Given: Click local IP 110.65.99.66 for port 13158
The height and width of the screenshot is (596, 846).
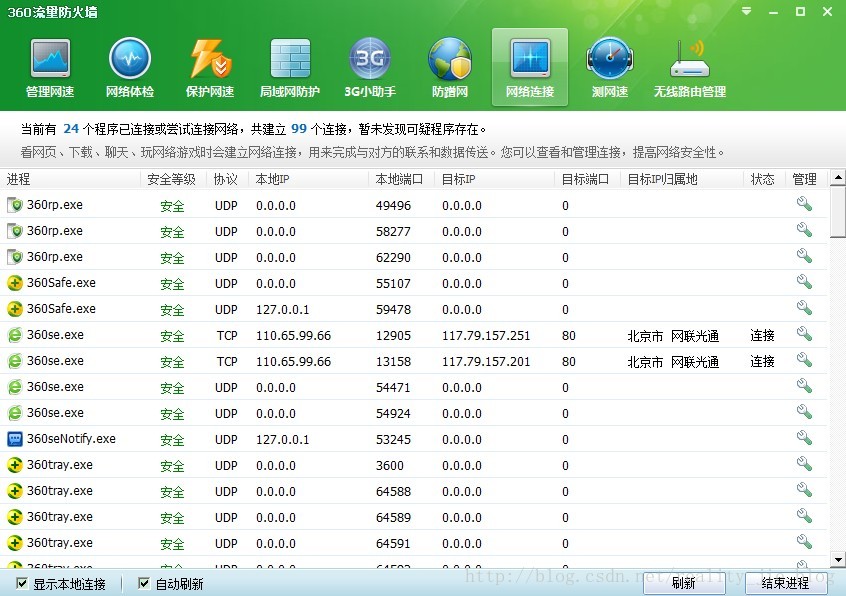Looking at the screenshot, I should click(294, 361).
